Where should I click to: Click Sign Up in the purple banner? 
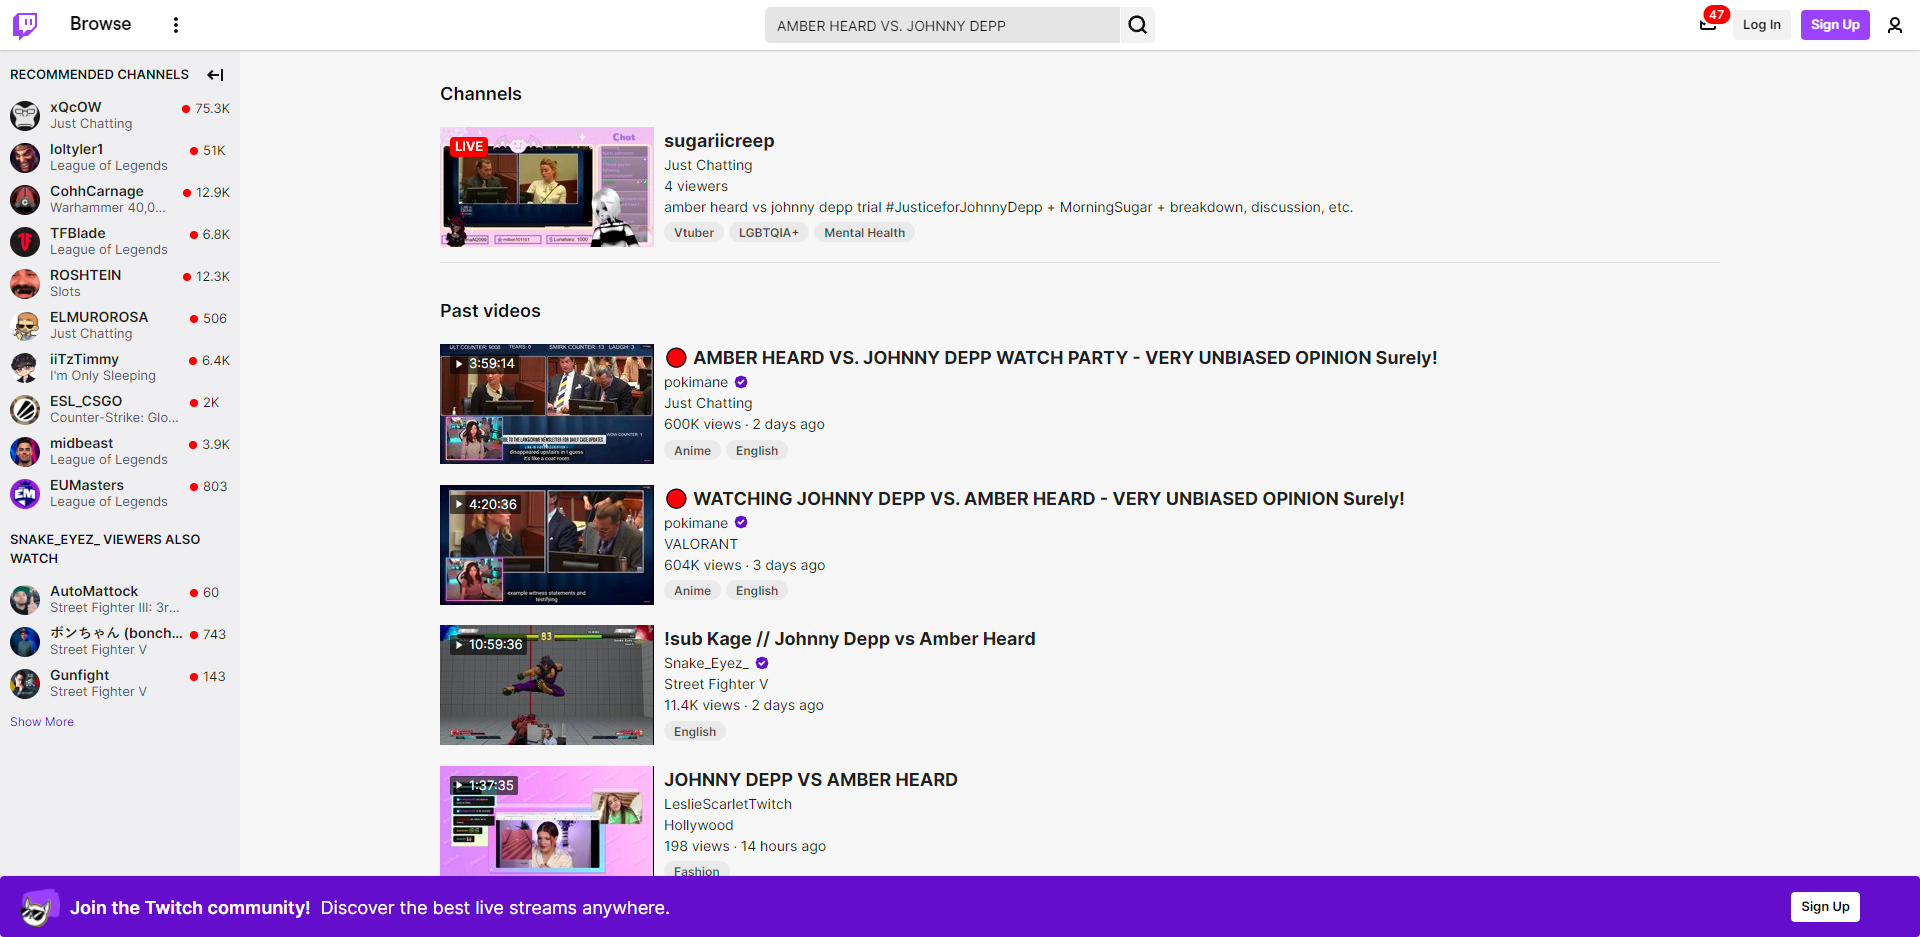point(1825,907)
